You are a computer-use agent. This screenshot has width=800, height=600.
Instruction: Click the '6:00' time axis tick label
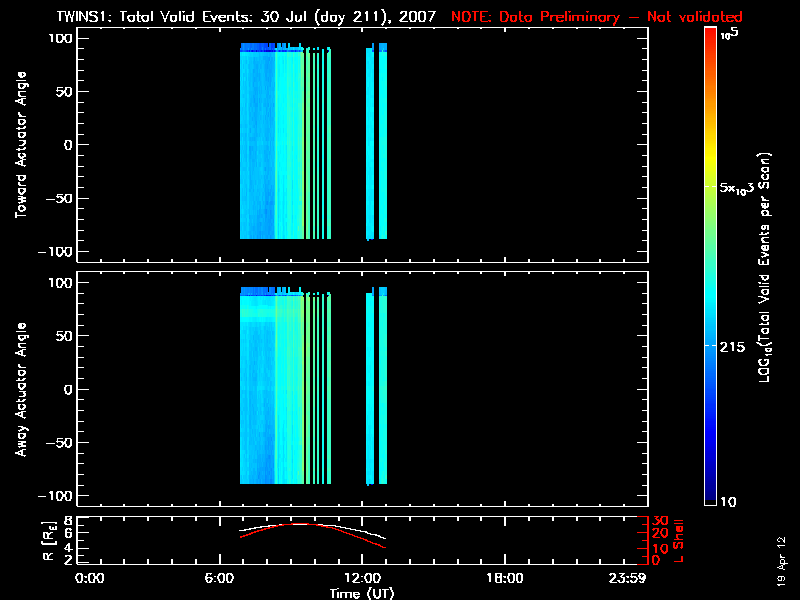[x=227, y=578]
